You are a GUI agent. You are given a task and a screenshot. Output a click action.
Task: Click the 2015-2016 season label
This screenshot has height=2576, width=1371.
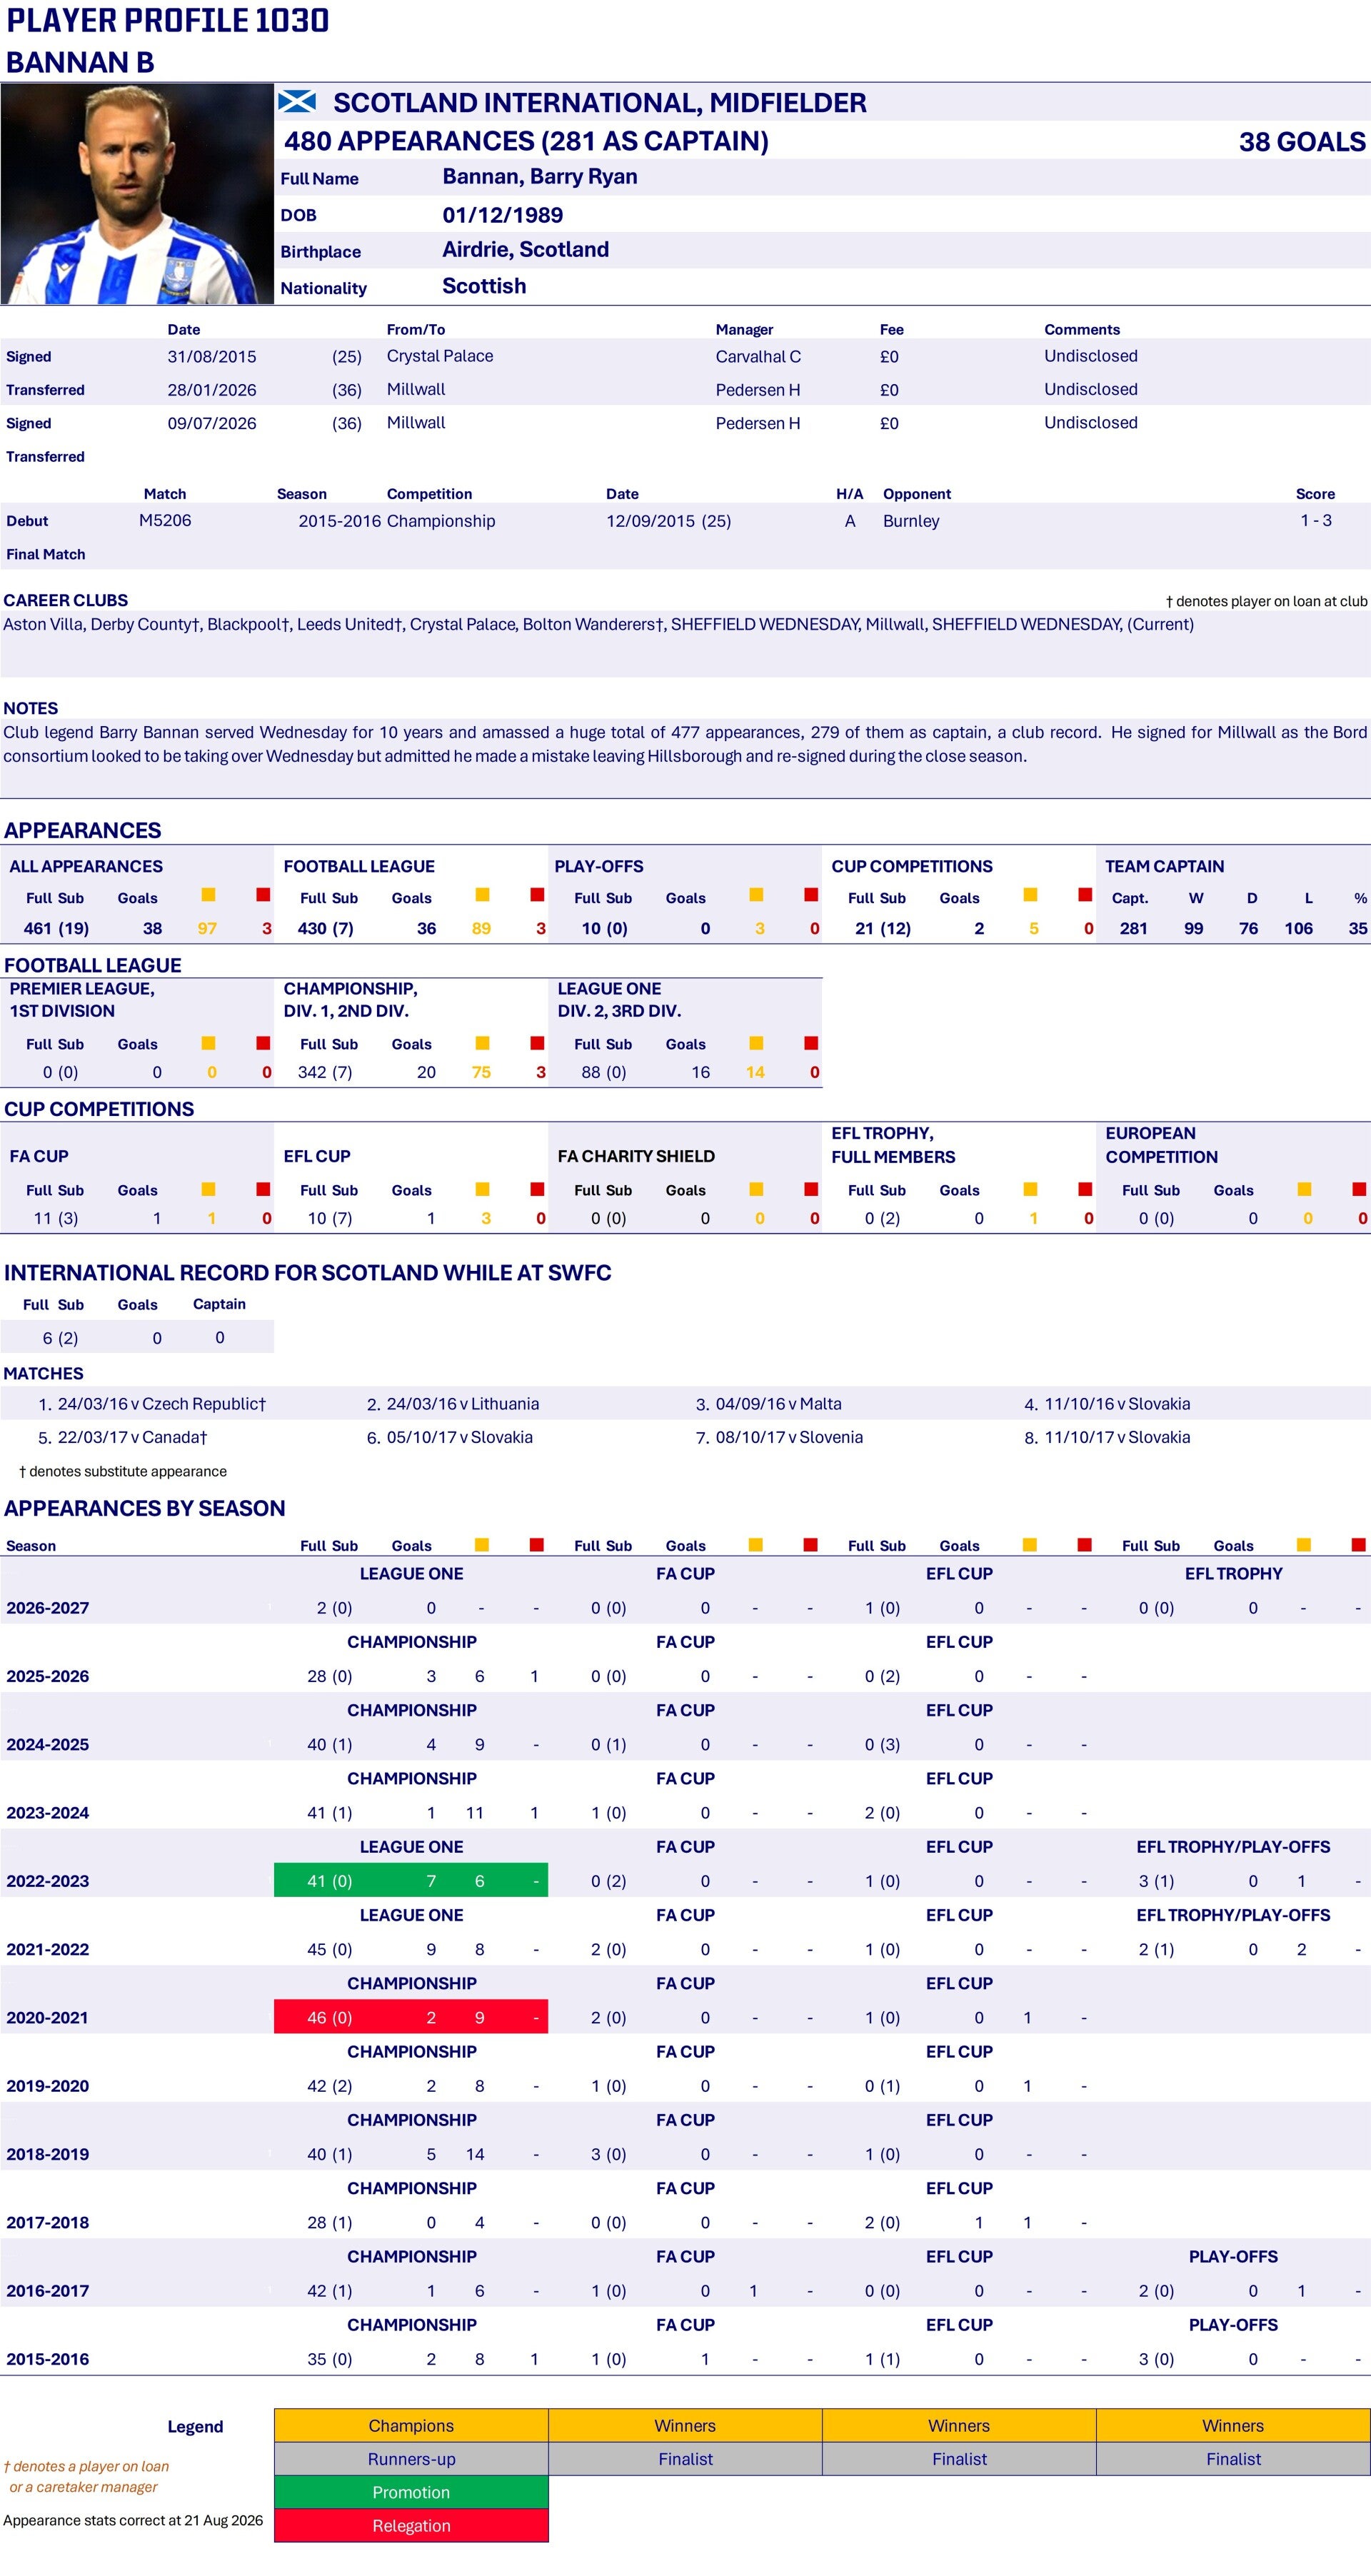[x=48, y=2359]
